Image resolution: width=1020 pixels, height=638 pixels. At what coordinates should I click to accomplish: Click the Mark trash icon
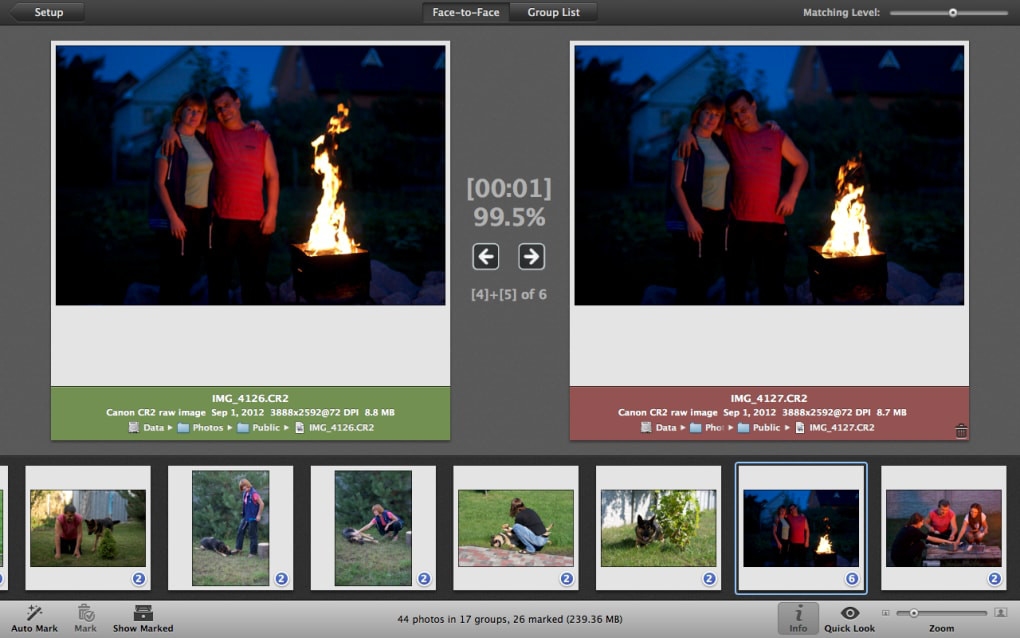coord(85,613)
